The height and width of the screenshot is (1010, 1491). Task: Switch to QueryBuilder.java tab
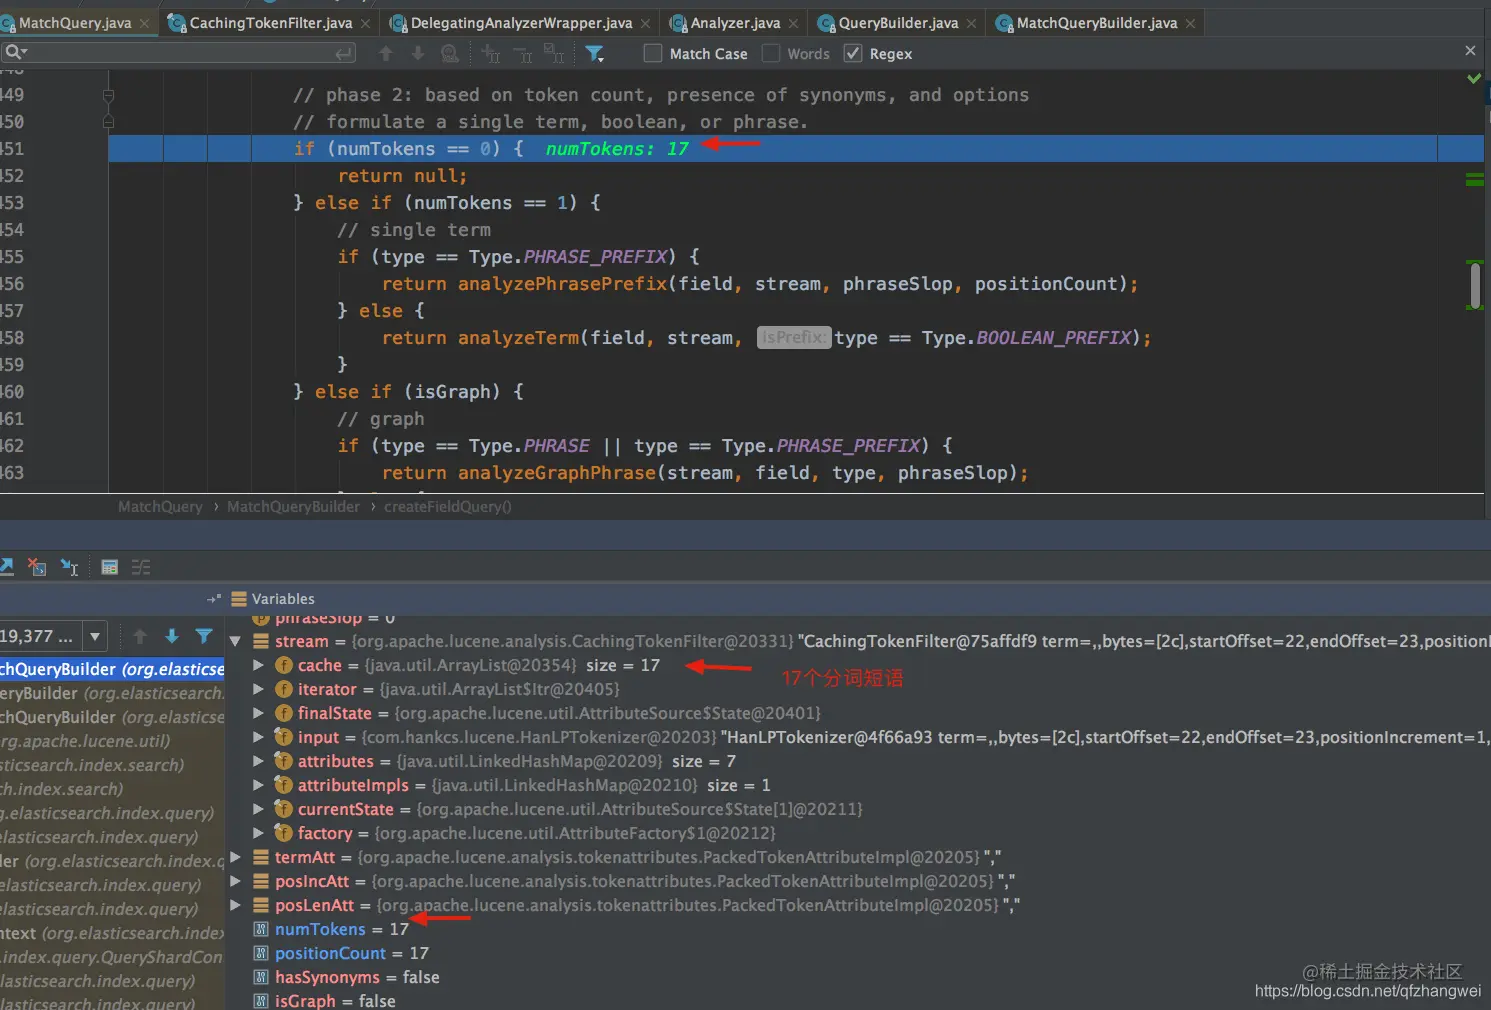coord(898,23)
